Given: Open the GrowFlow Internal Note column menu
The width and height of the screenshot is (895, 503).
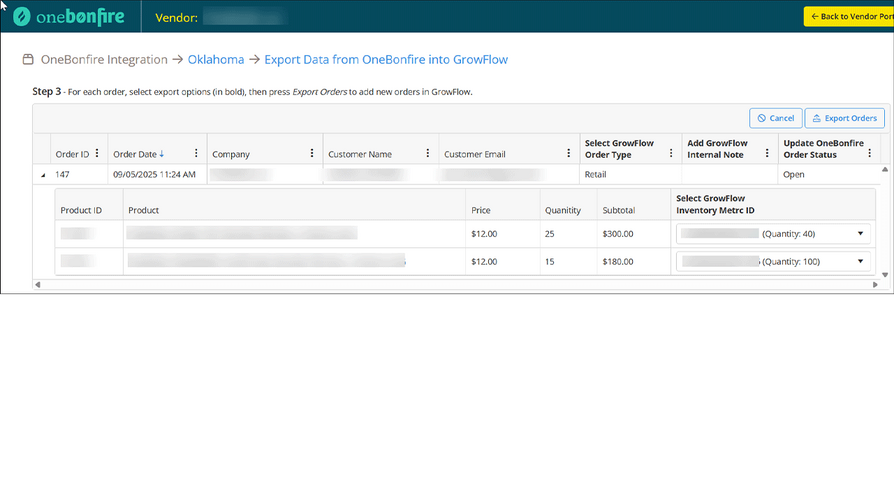Looking at the screenshot, I should pyautogui.click(x=769, y=154).
